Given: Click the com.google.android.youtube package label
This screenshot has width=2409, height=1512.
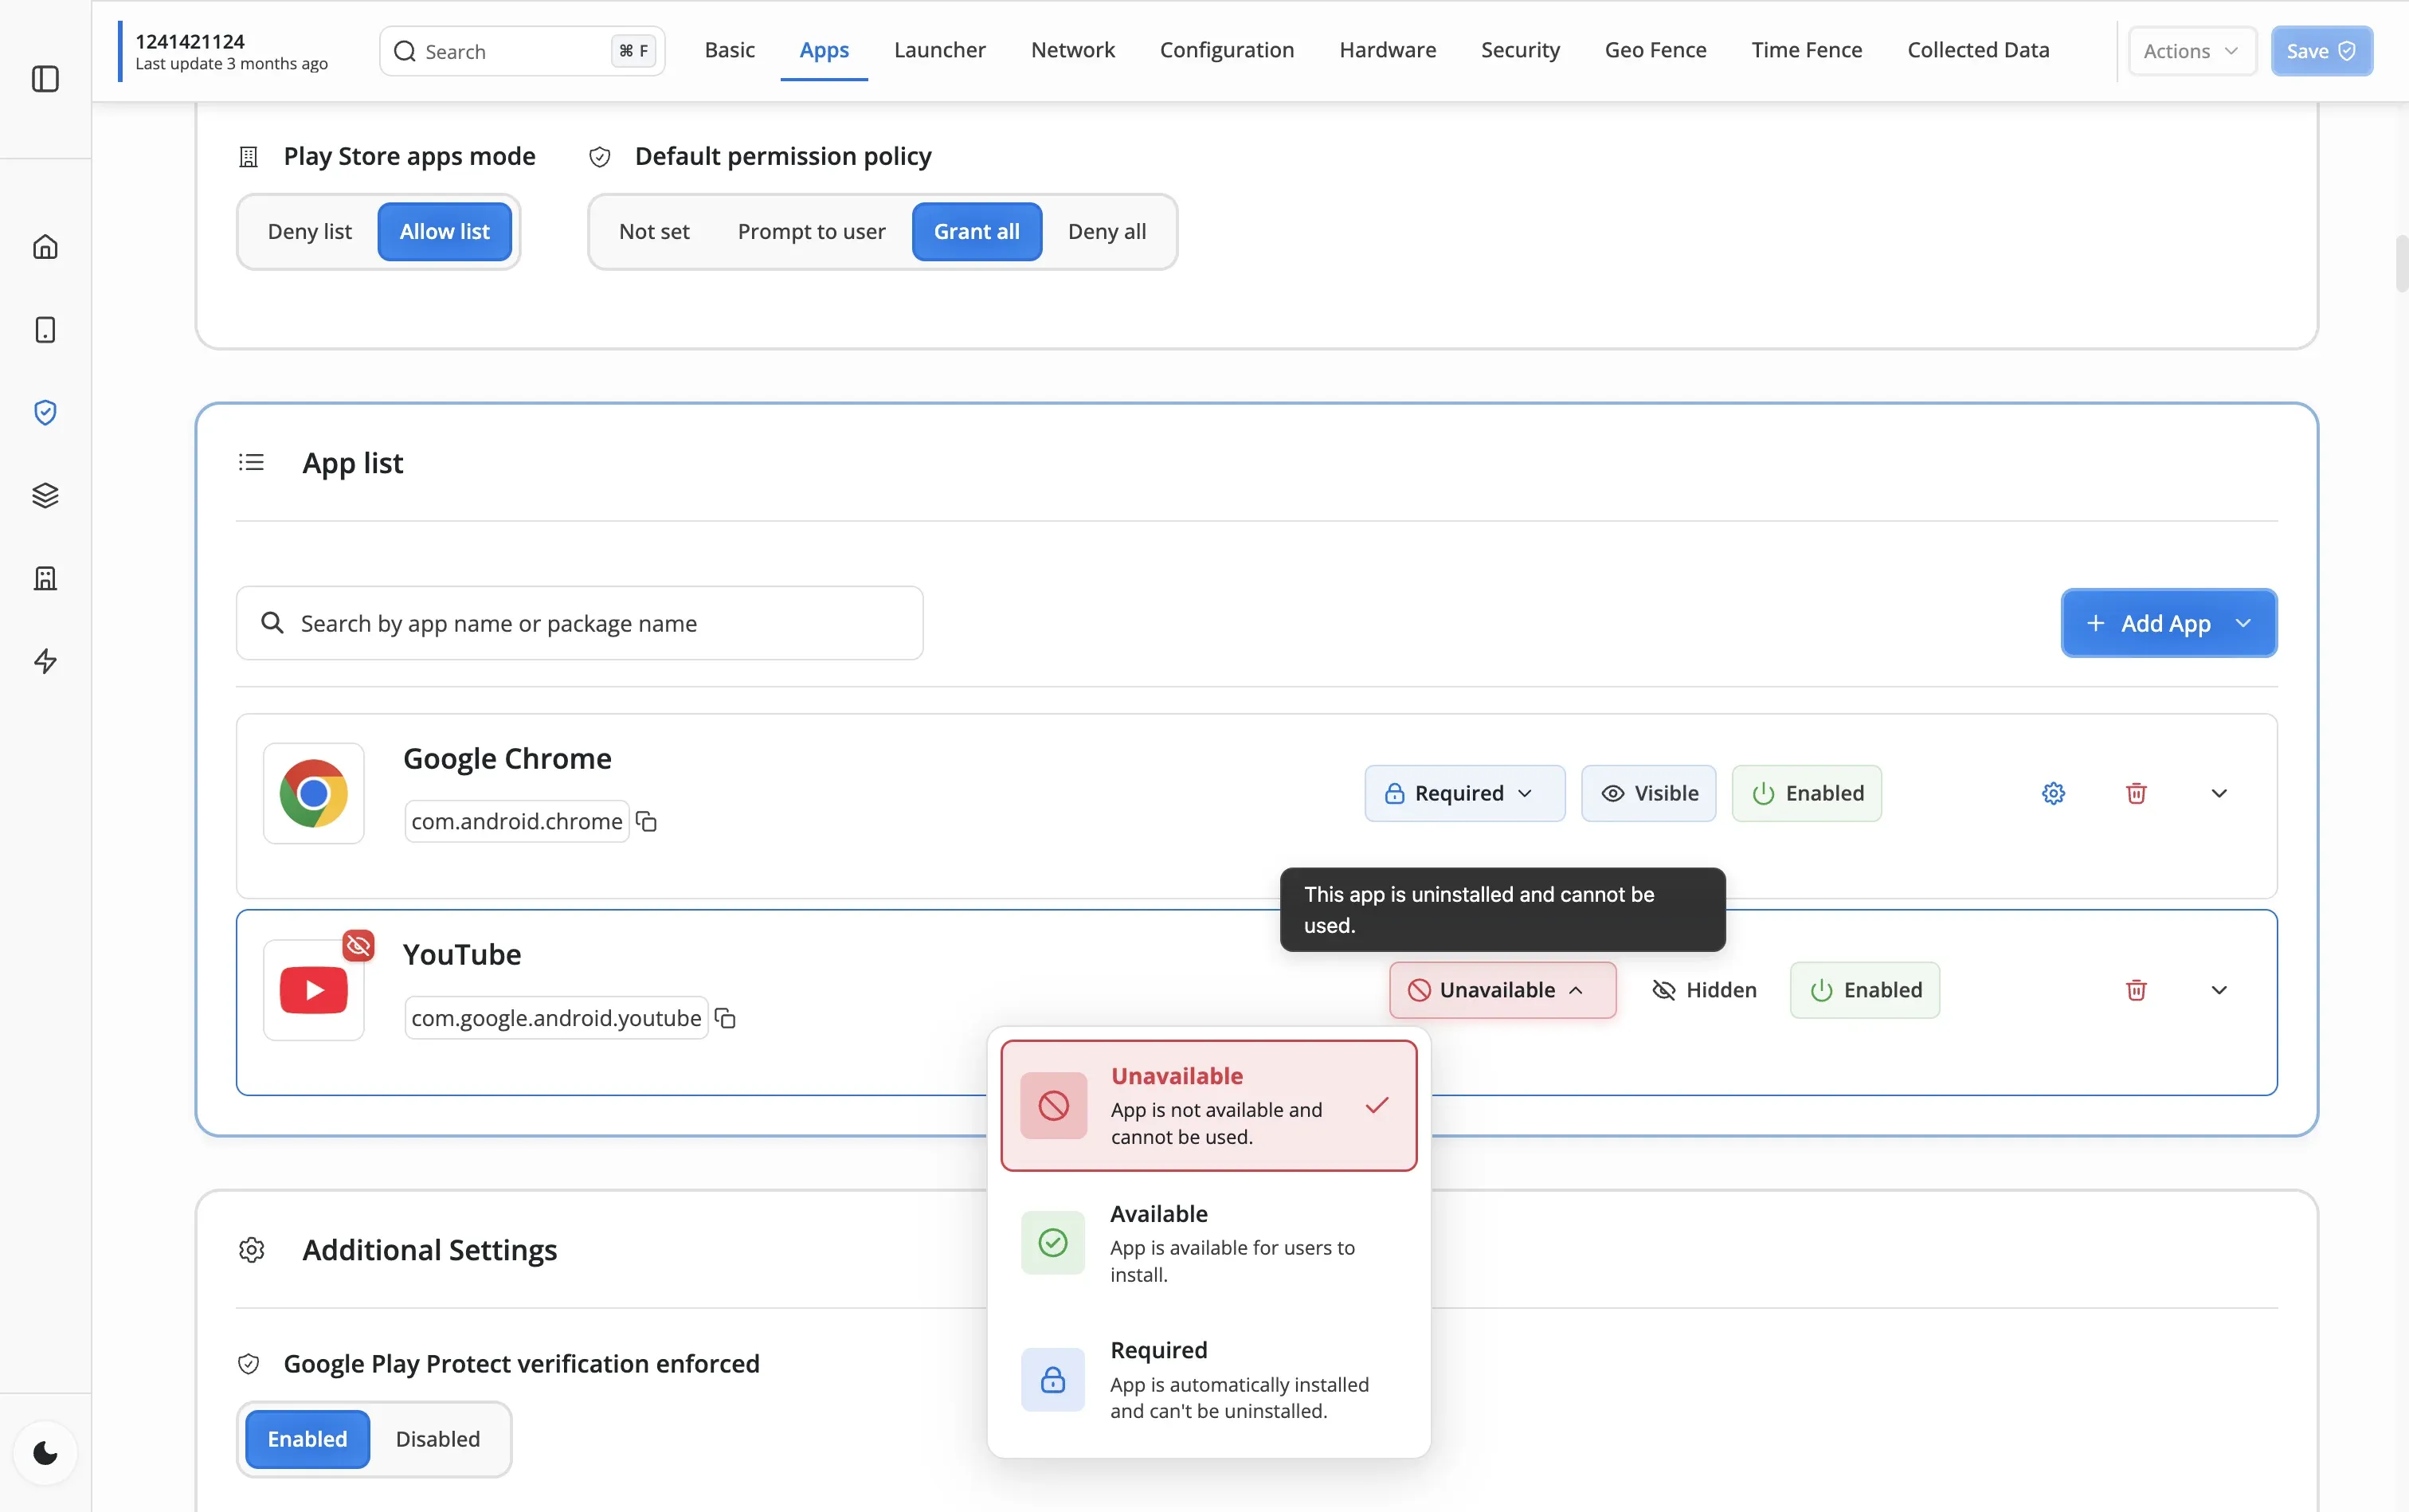Looking at the screenshot, I should (556, 1018).
